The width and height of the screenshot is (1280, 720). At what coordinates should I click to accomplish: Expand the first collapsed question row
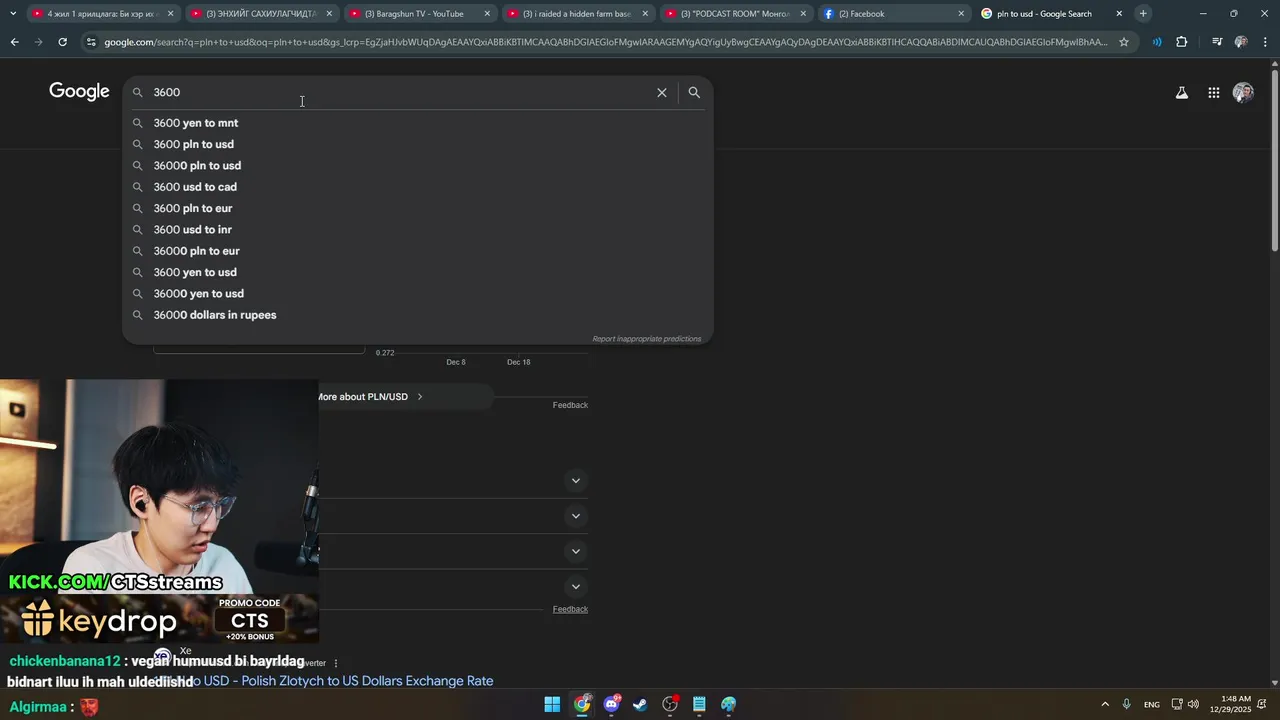575,481
